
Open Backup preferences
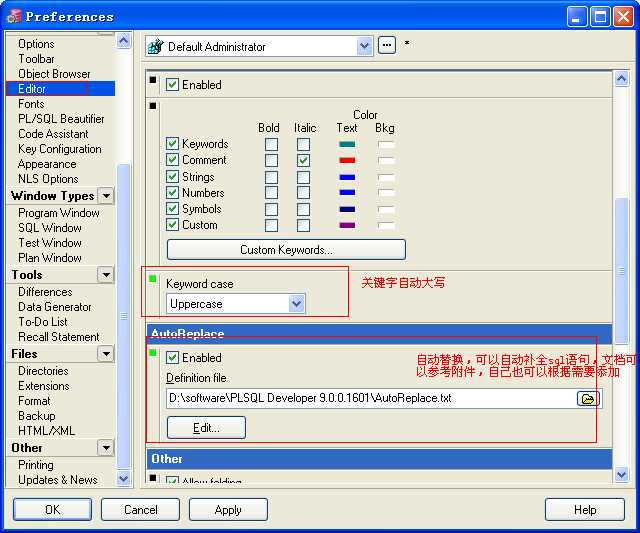click(x=37, y=415)
